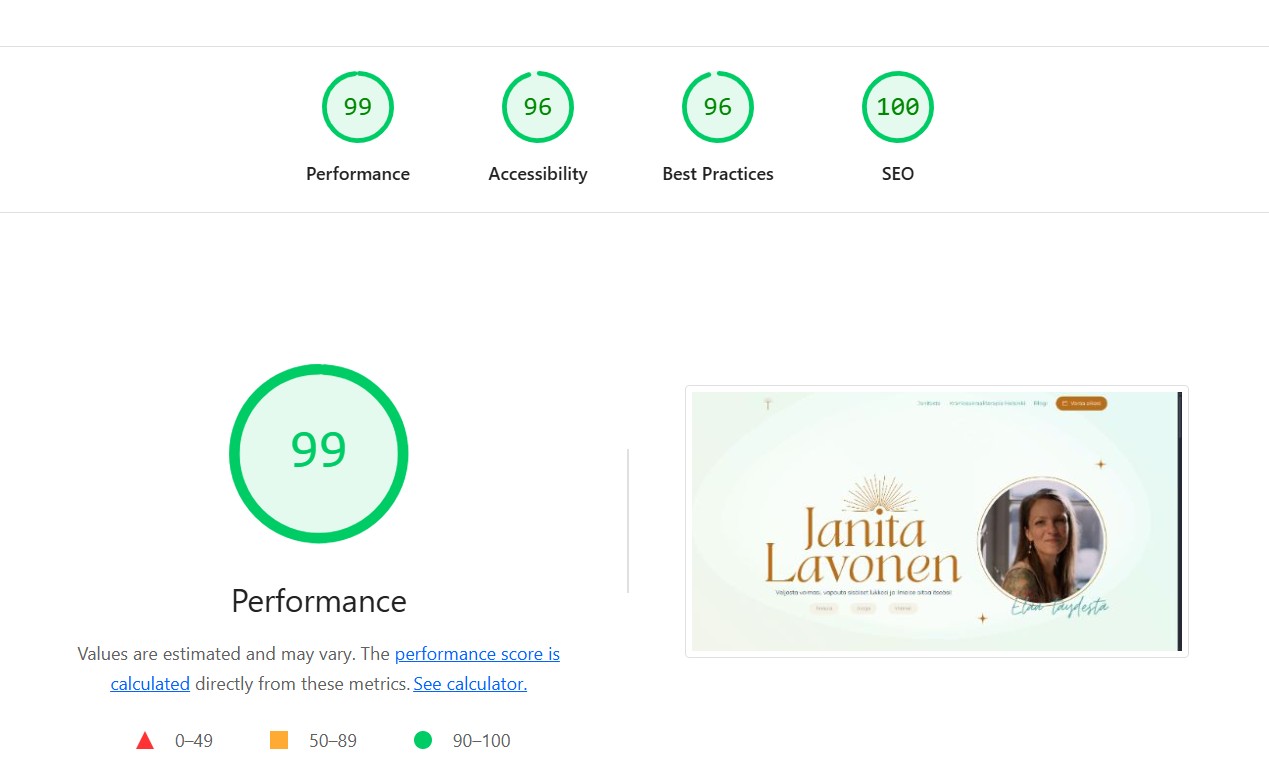Click the '0–49' legend range label

[x=194, y=741]
